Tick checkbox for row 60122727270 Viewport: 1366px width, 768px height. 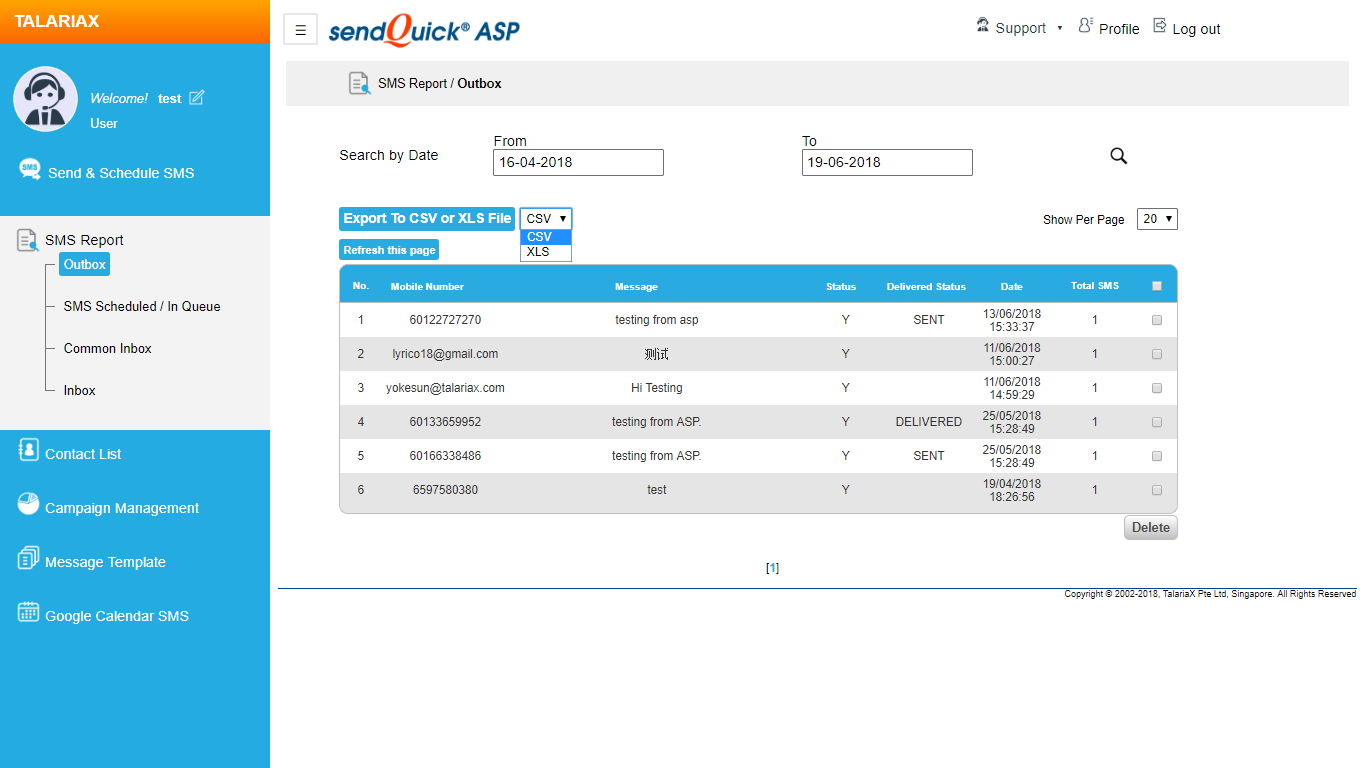(1157, 320)
